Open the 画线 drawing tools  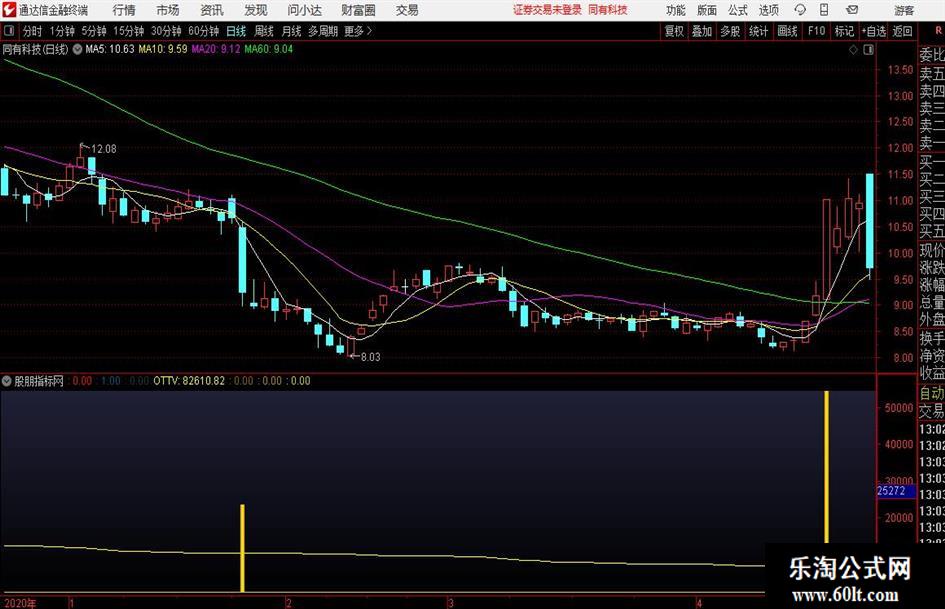point(787,31)
